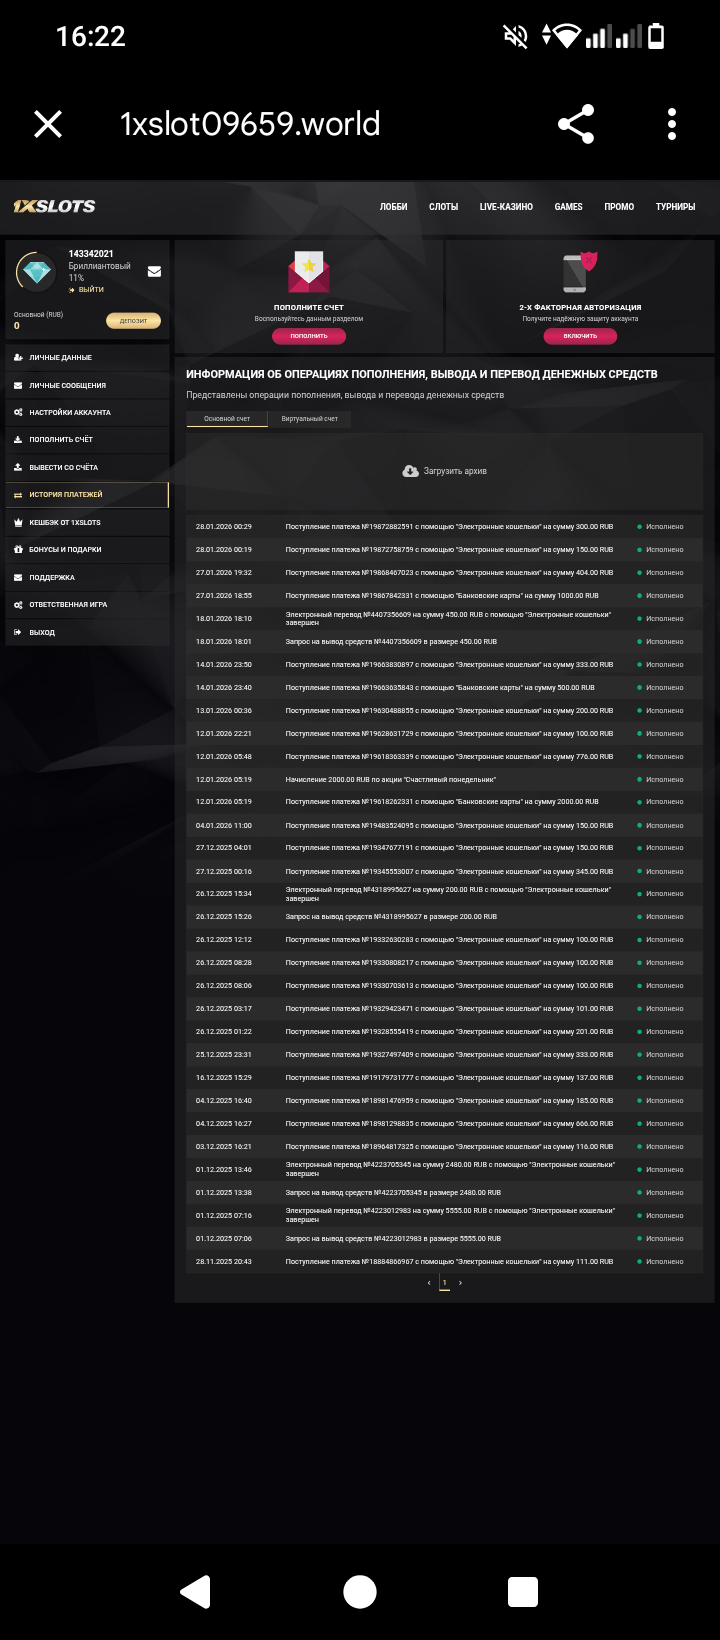The width and height of the screenshot is (720, 1640).
Task: Click the 28.01.2026 00:19 payment row
Action: click(444, 549)
